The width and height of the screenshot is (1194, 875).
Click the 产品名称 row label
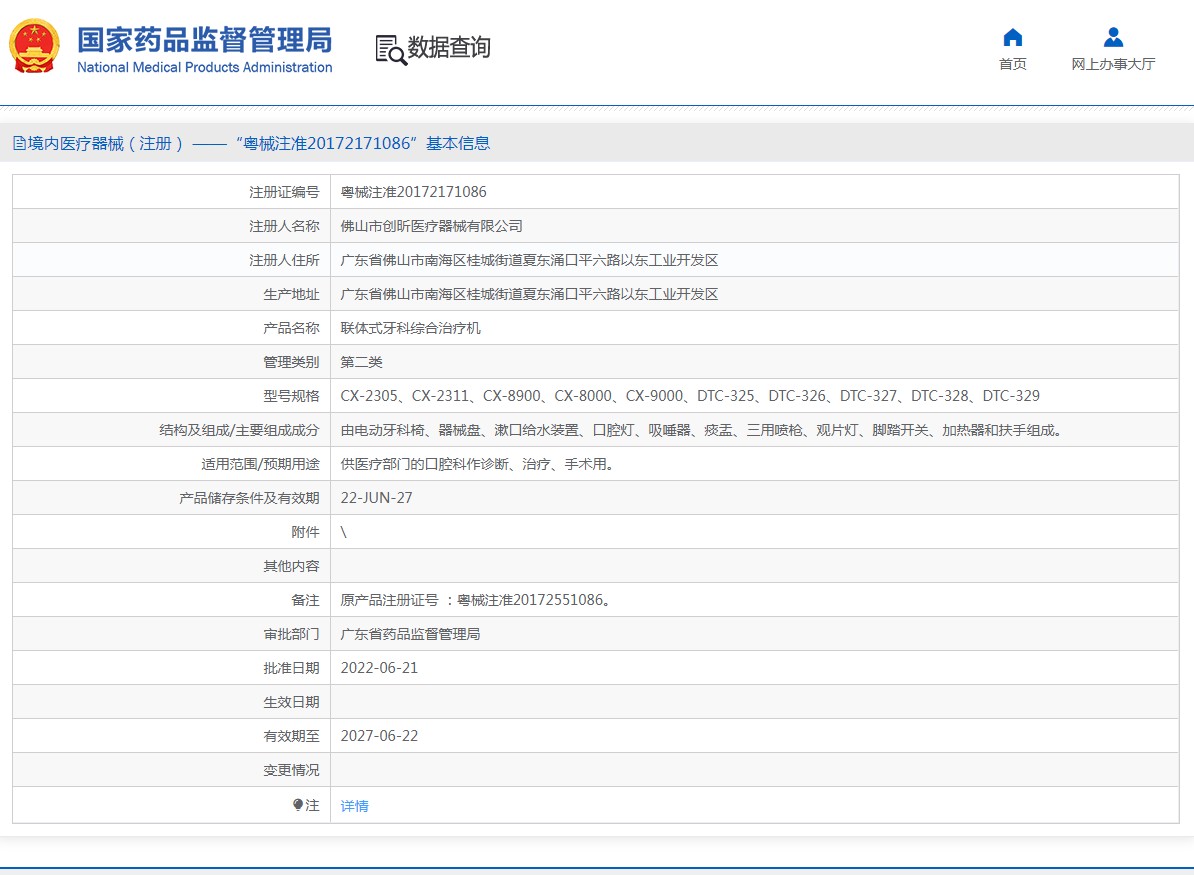pyautogui.click(x=291, y=328)
